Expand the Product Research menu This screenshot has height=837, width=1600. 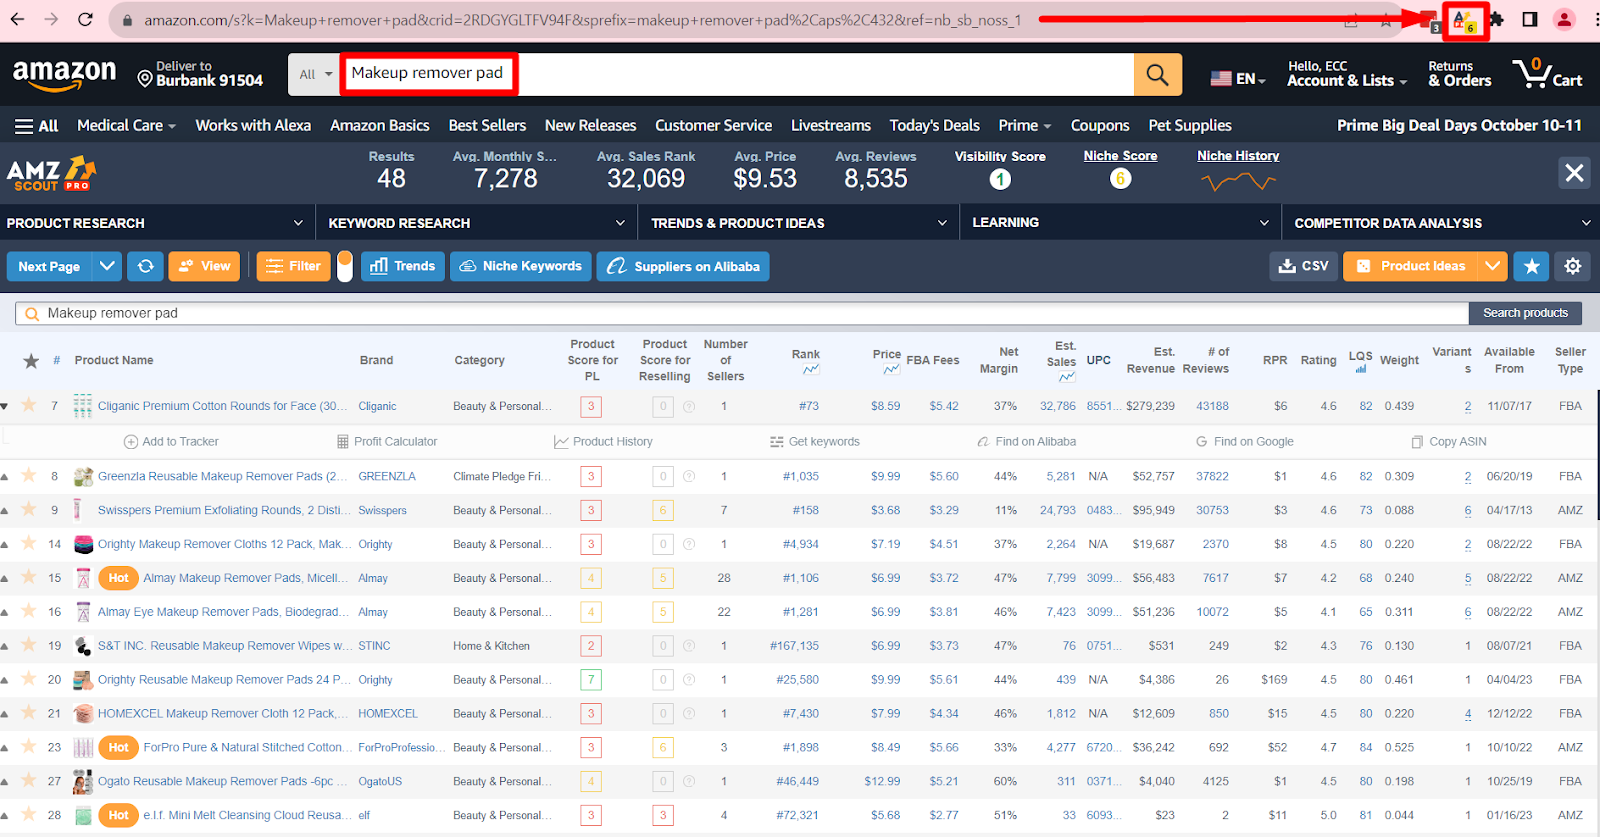[x=155, y=223]
